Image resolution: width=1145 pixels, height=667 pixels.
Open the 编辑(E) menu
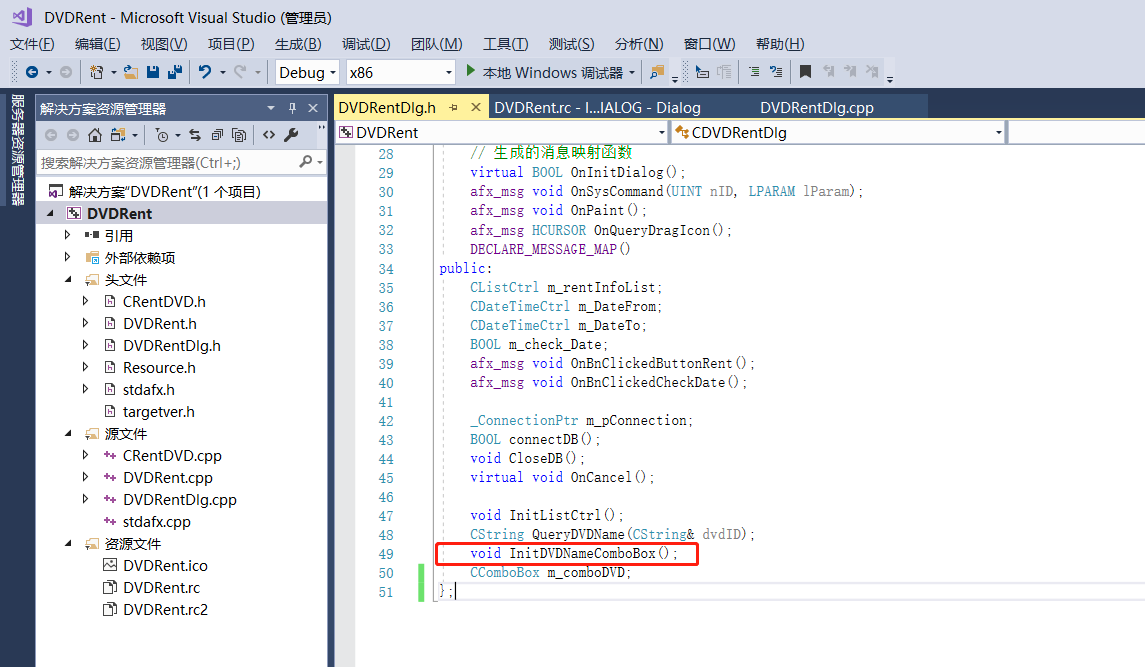coord(97,44)
